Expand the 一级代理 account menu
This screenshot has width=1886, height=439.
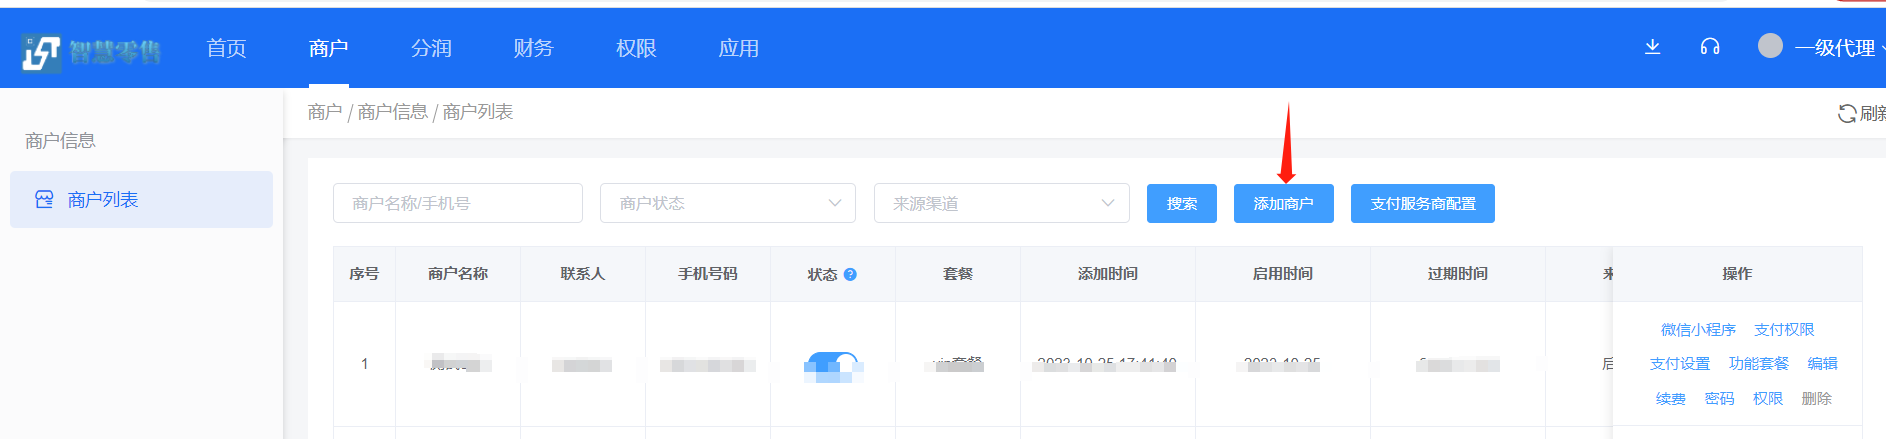(1838, 47)
